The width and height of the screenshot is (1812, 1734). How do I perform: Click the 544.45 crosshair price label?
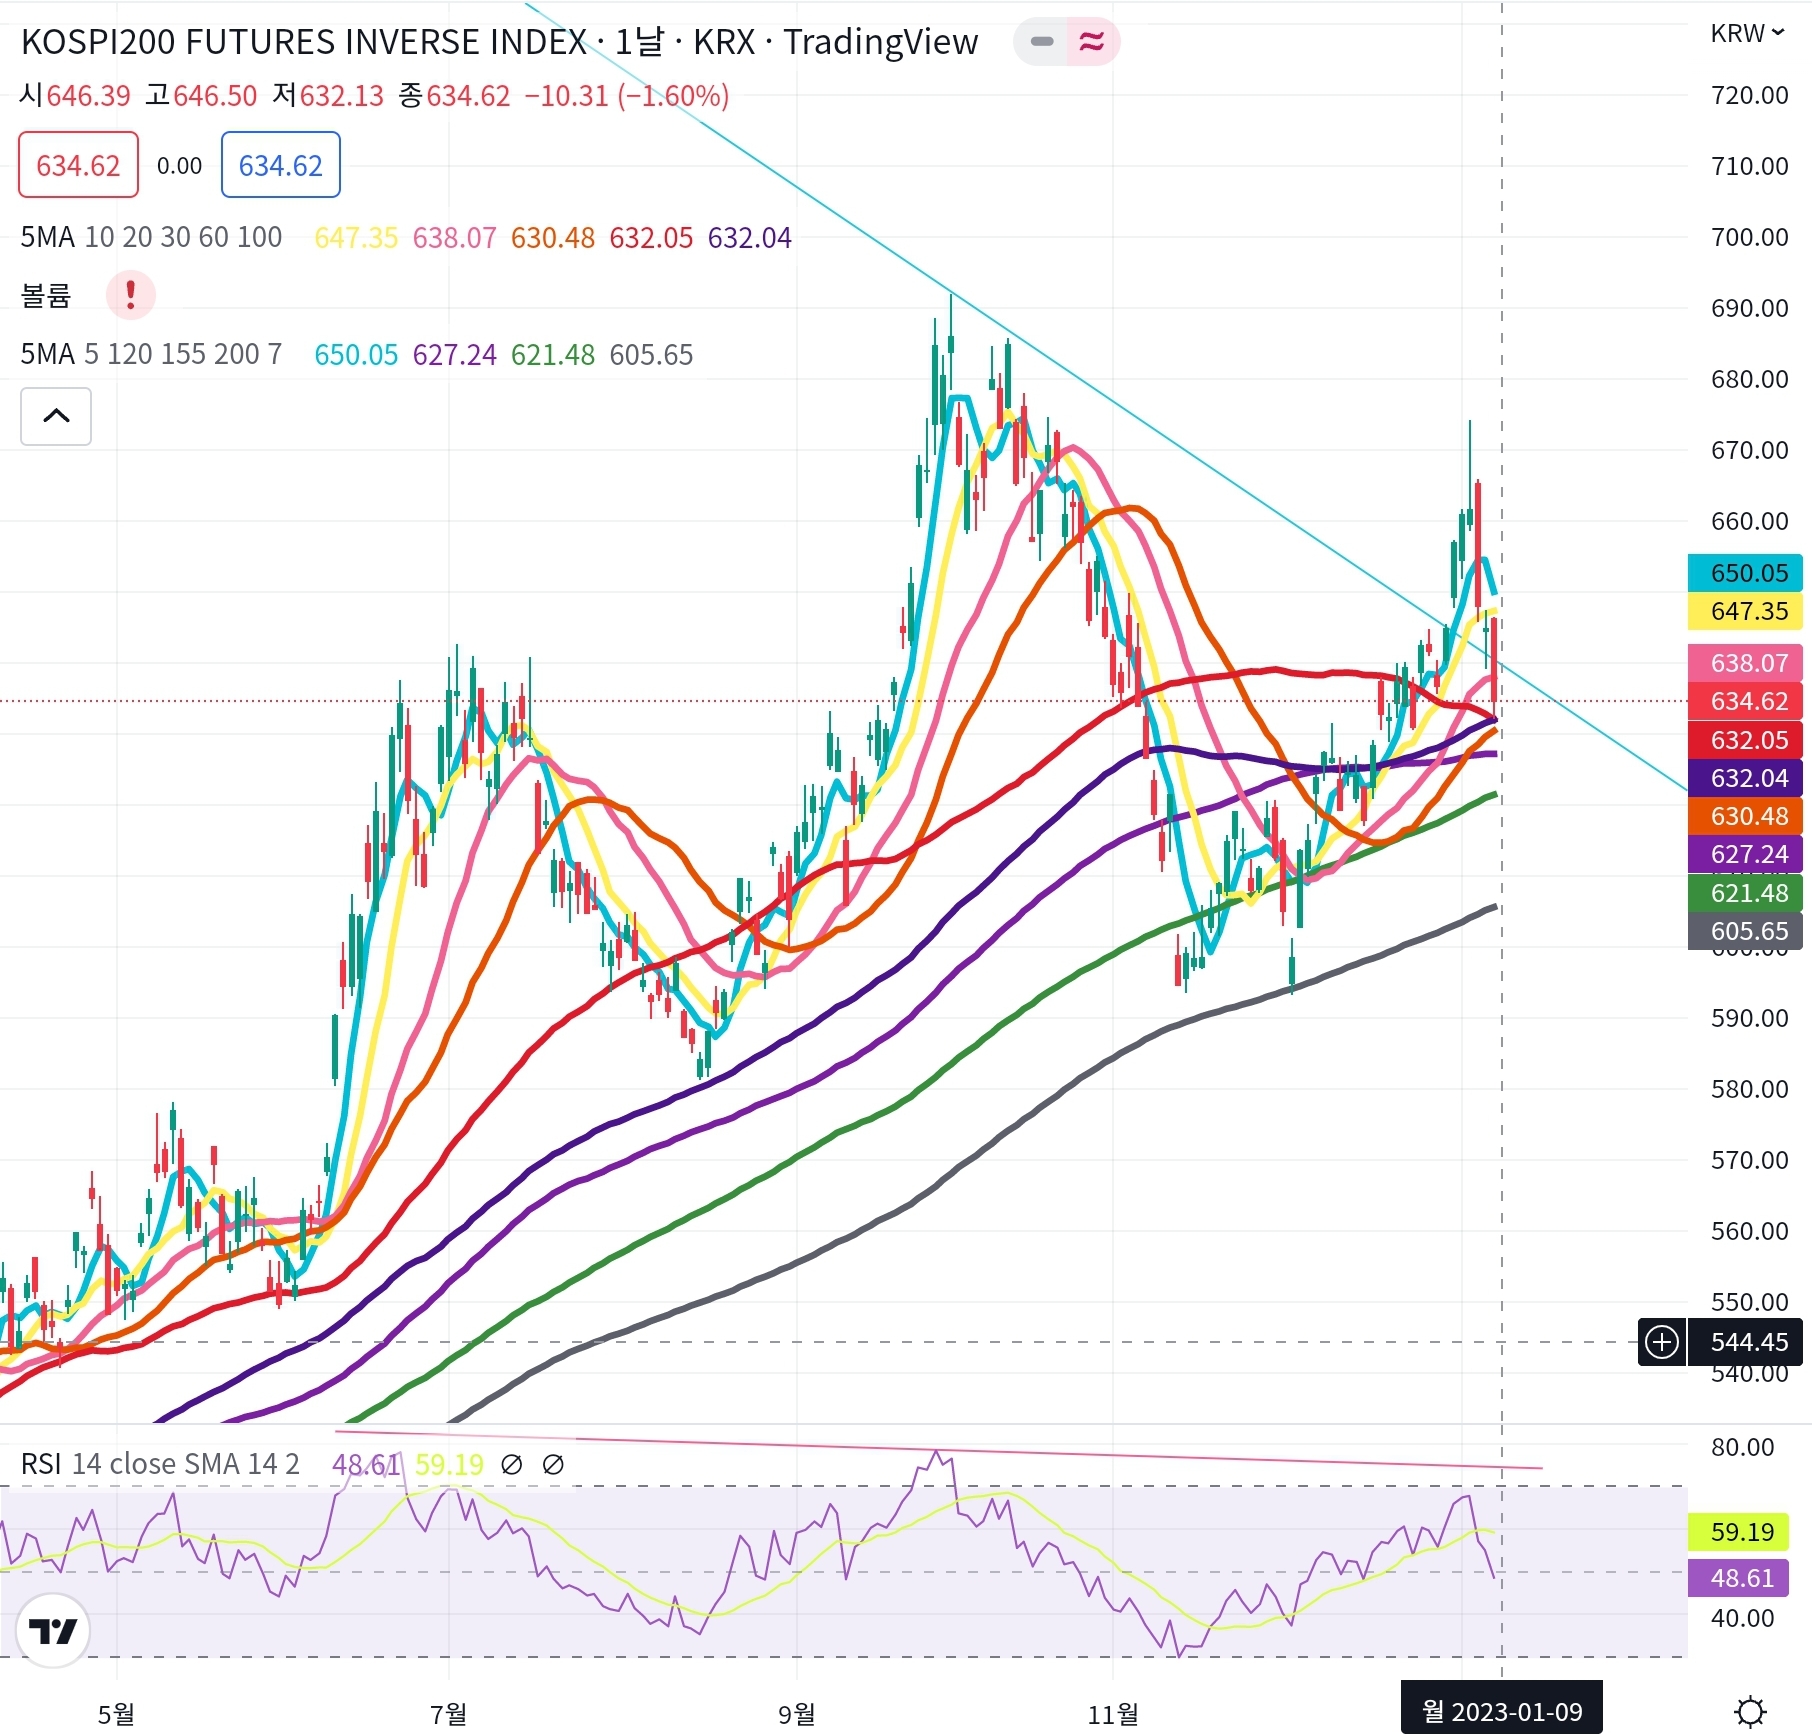click(x=1745, y=1342)
